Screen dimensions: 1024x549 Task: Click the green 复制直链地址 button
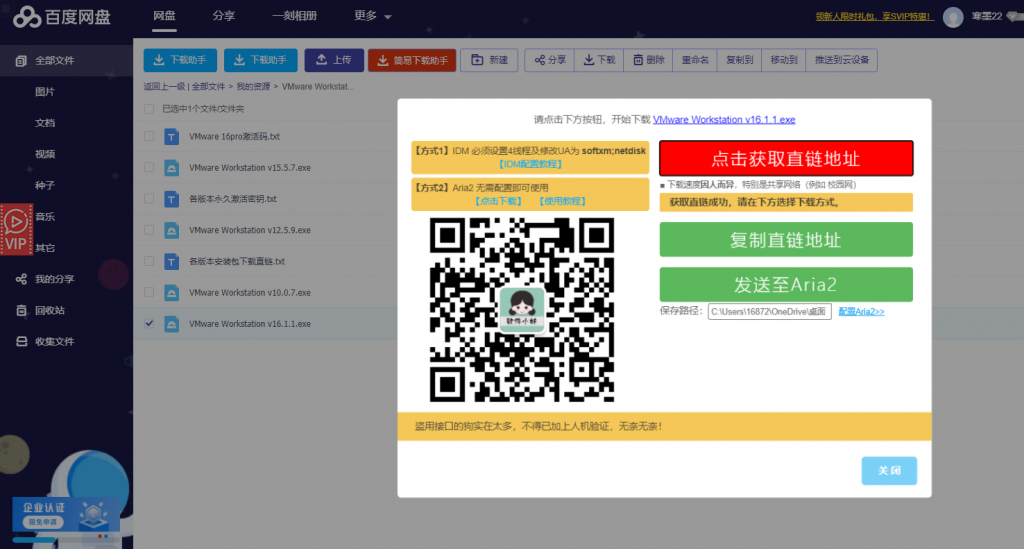click(786, 240)
